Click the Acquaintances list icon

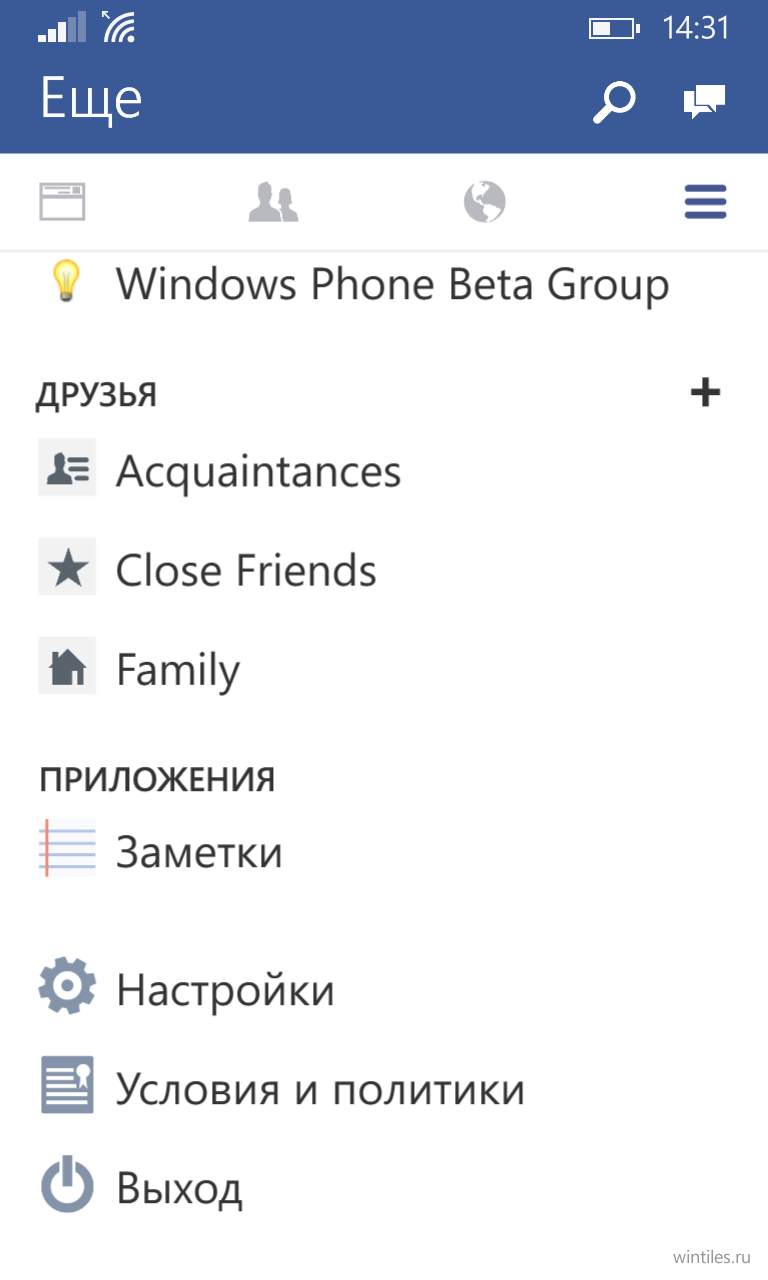67,467
